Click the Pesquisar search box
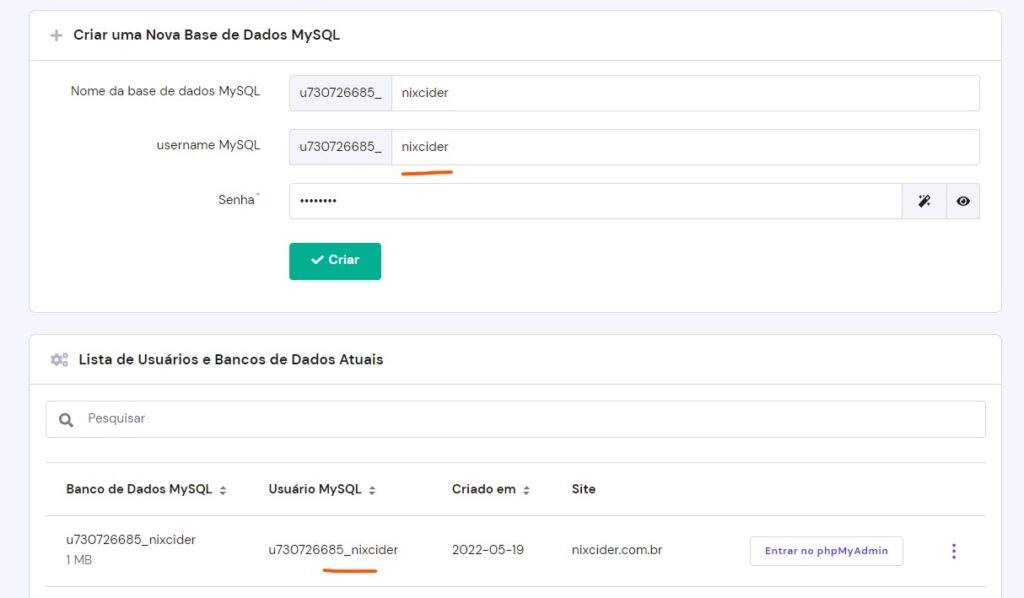 [x=530, y=419]
